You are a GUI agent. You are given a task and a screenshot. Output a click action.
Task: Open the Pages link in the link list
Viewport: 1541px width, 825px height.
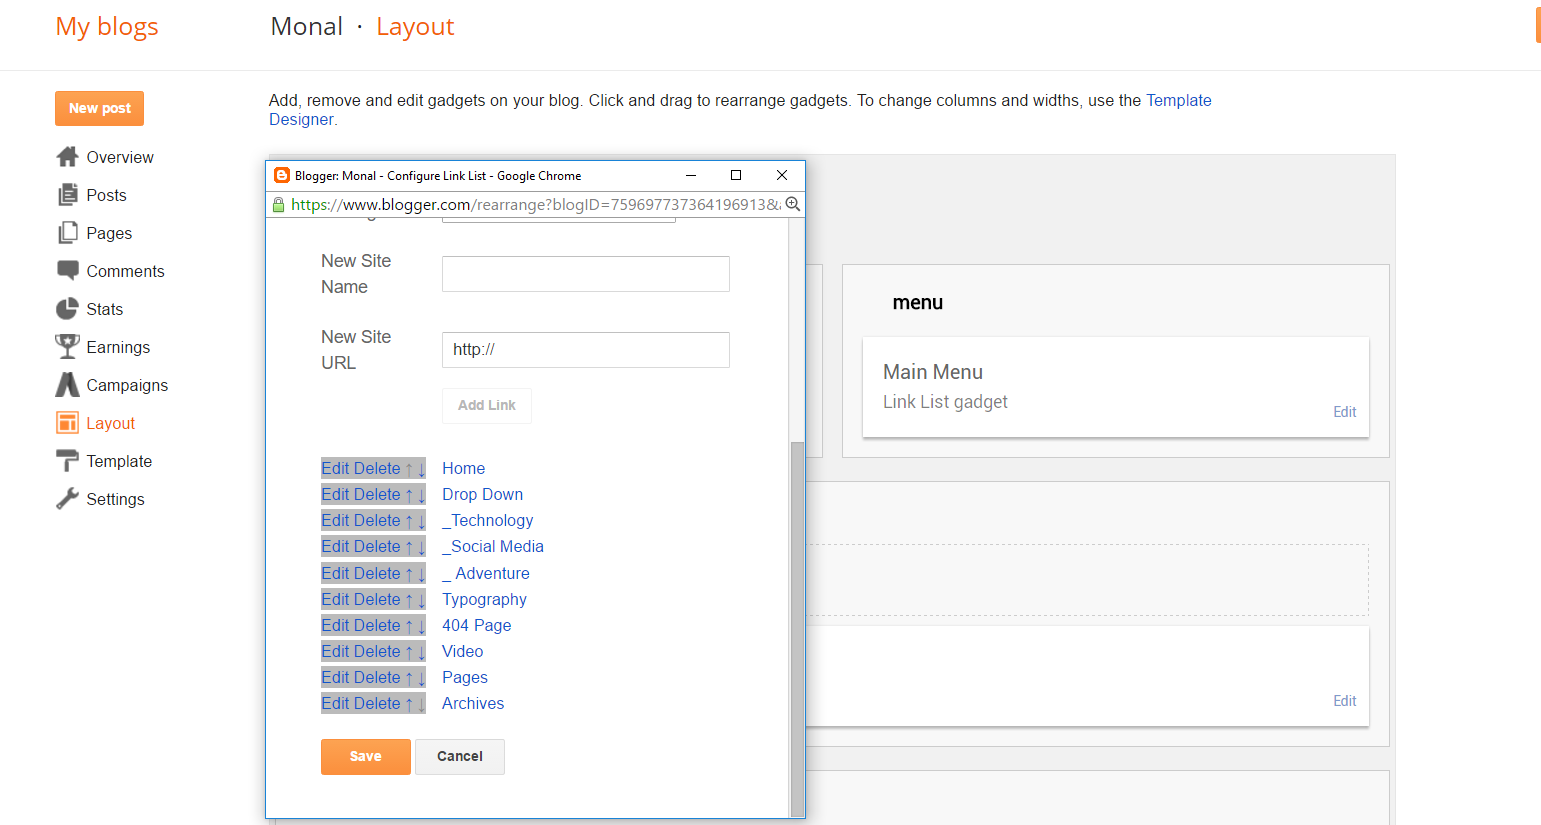(x=465, y=677)
